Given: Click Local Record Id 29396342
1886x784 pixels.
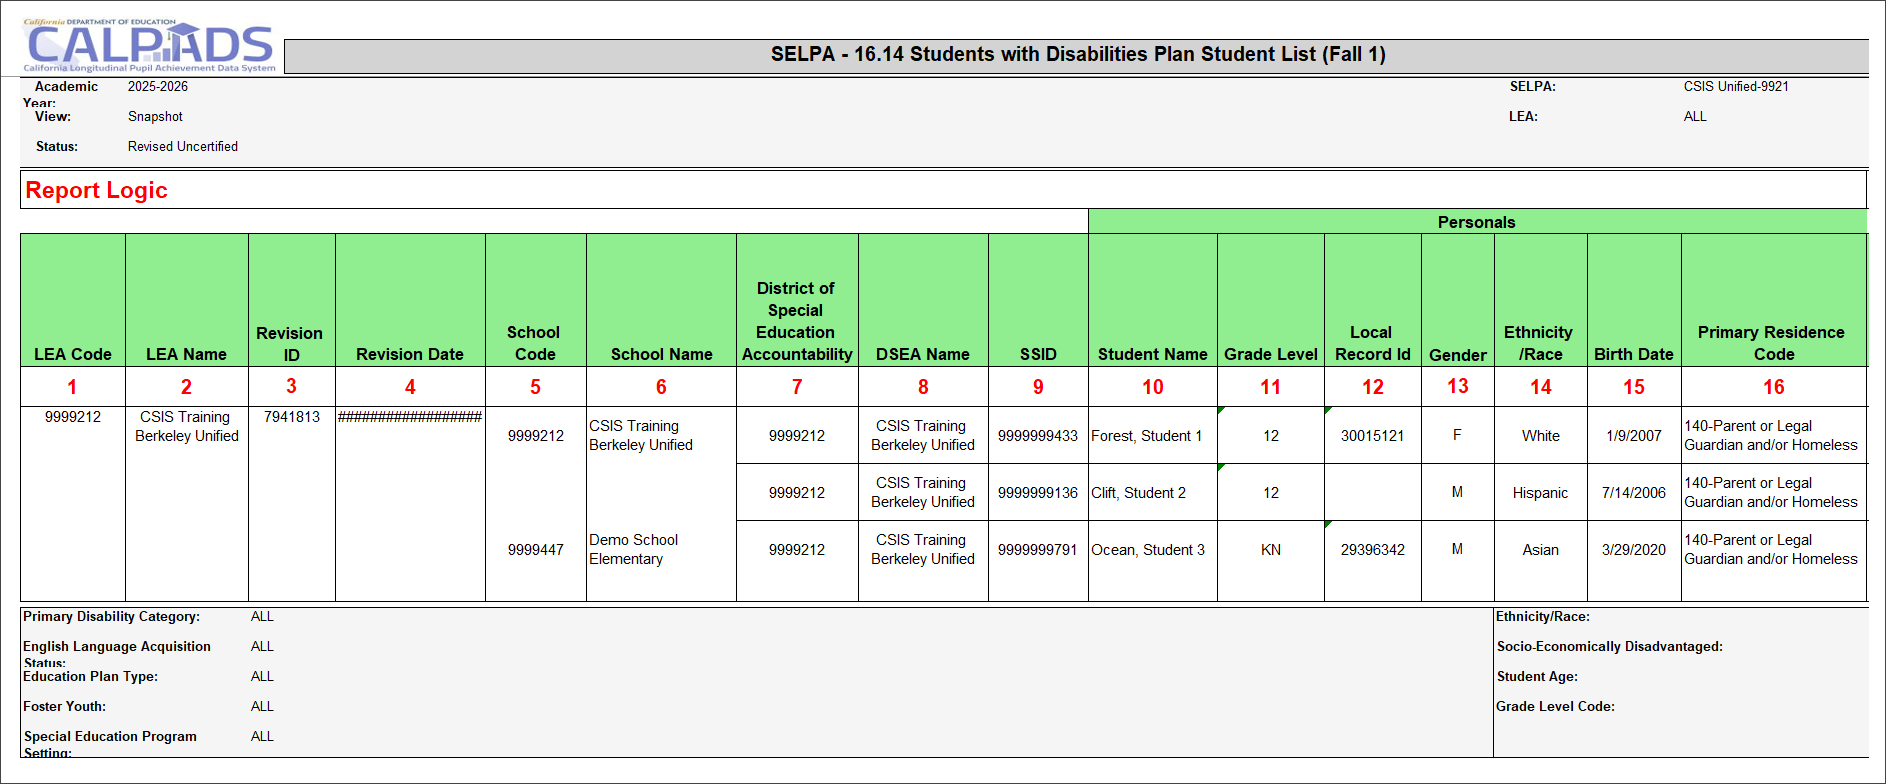Looking at the screenshot, I should (x=1372, y=550).
